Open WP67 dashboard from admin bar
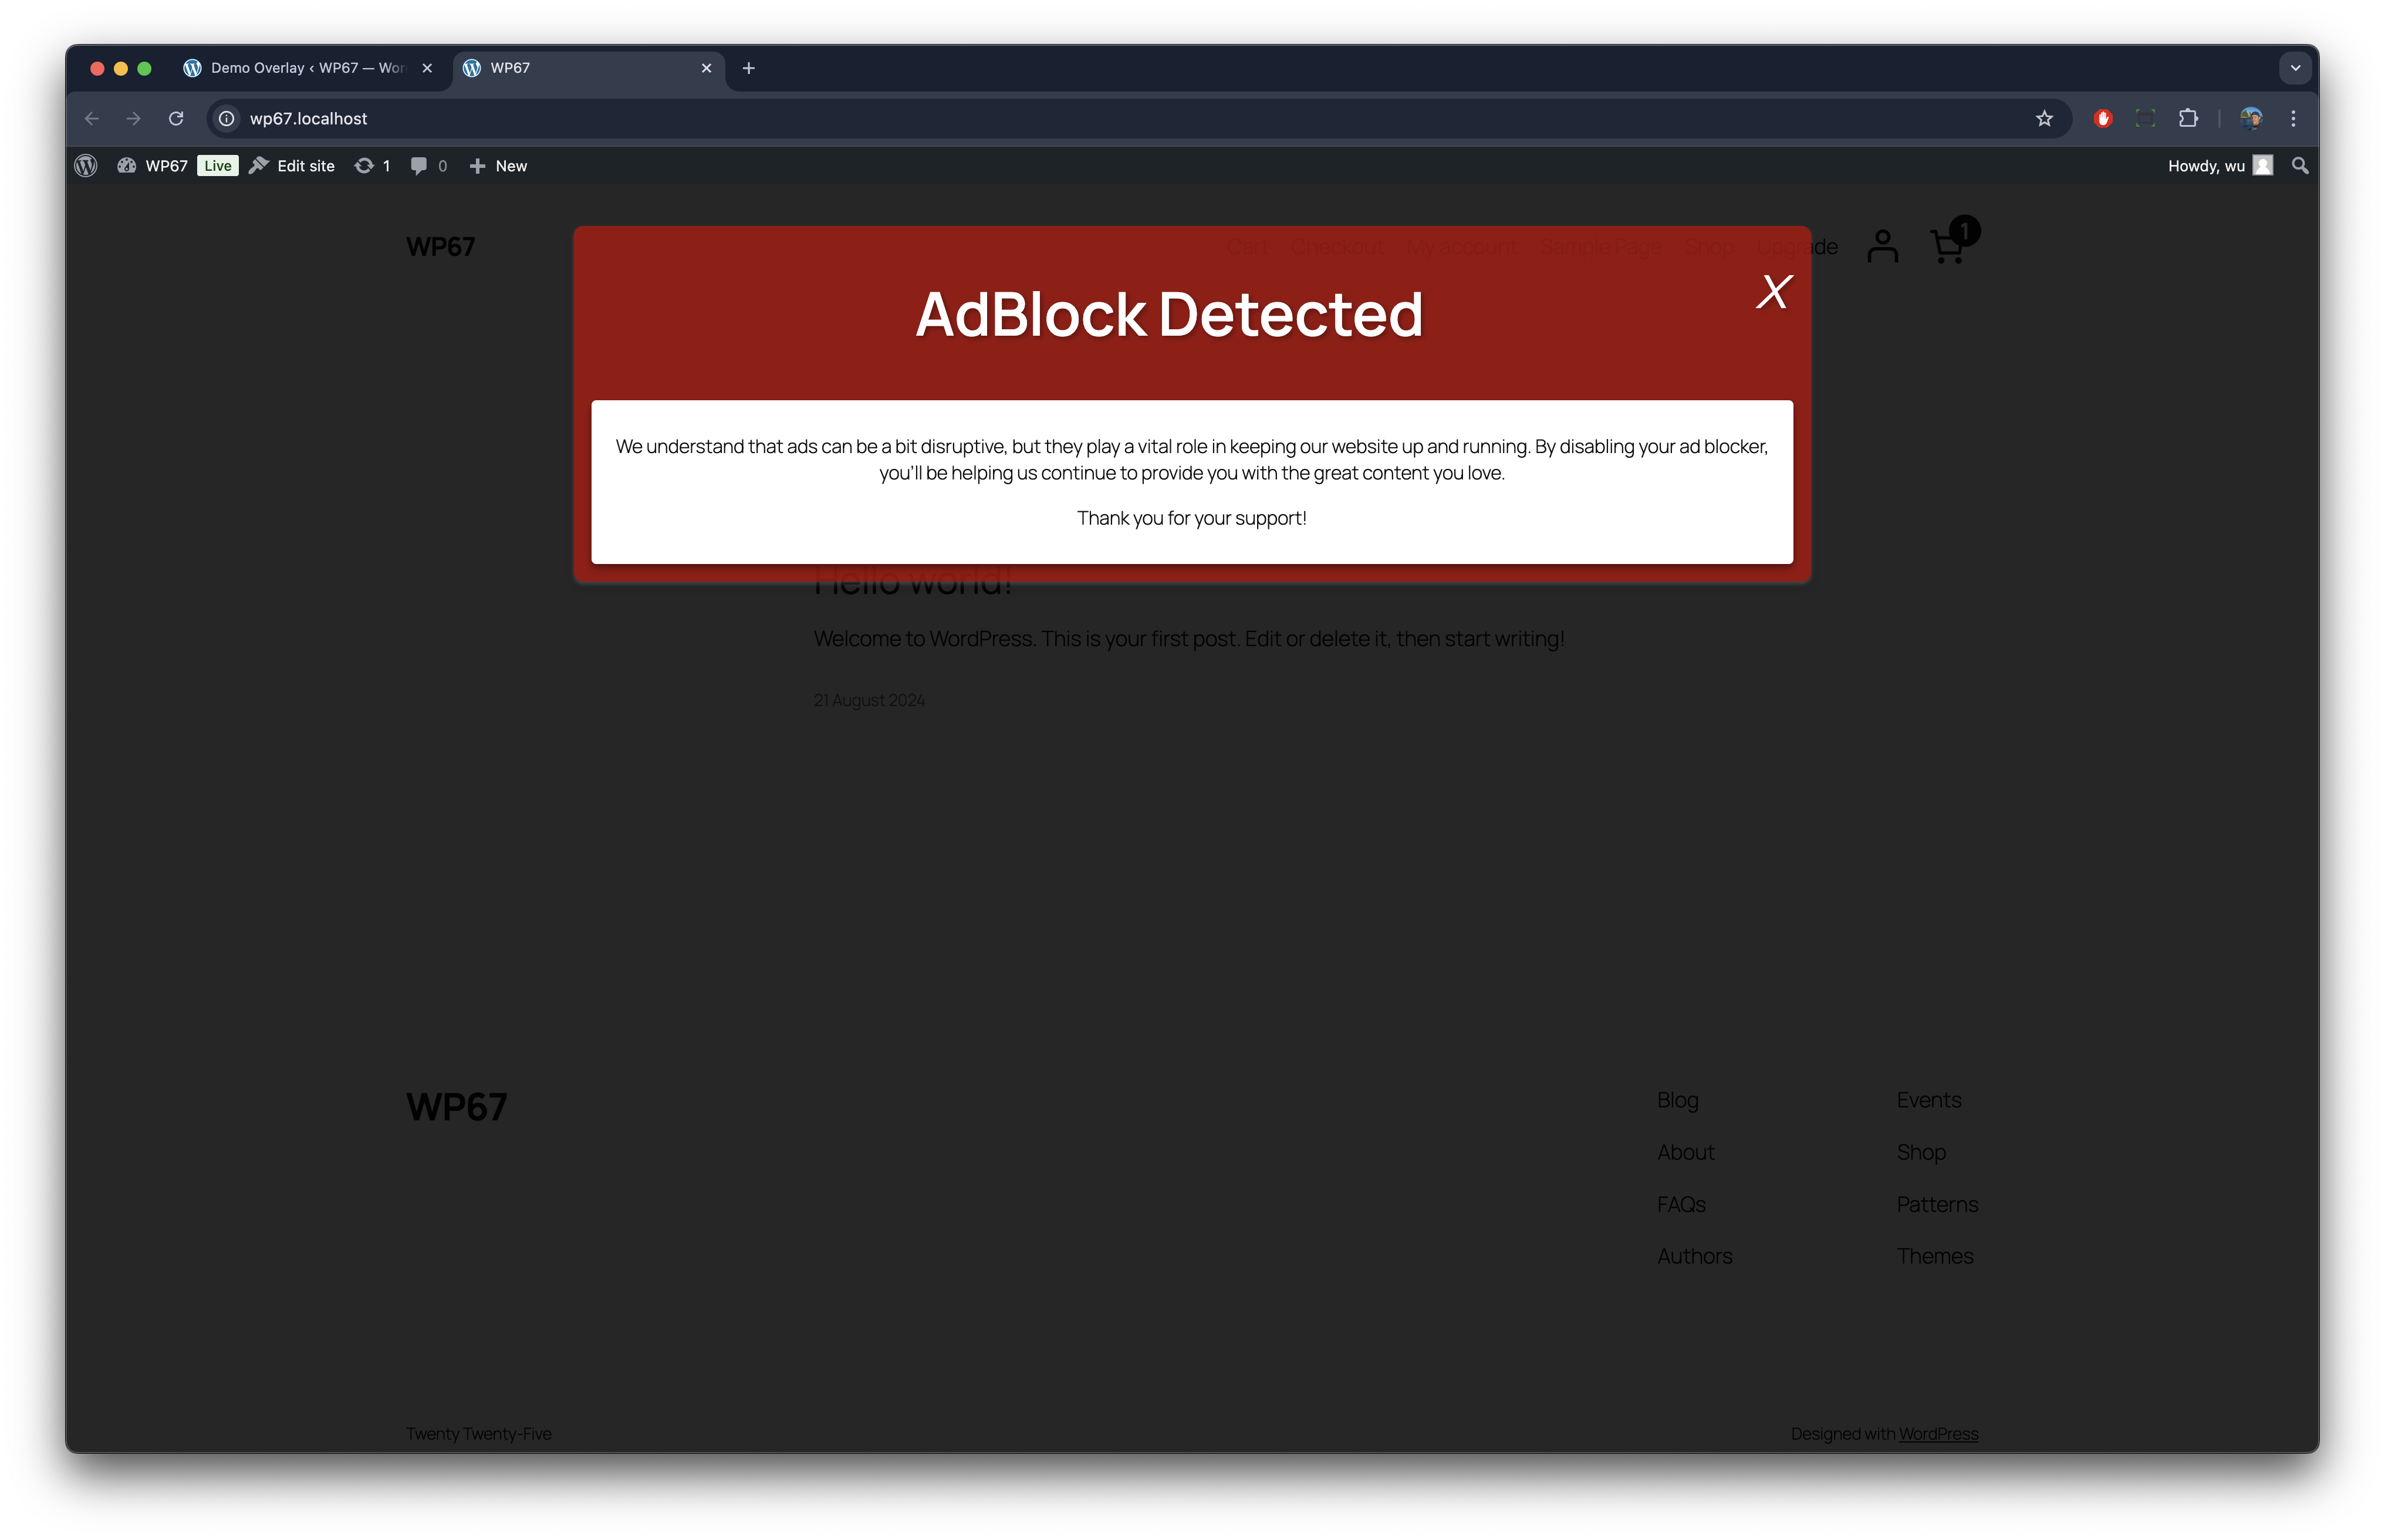 point(153,166)
